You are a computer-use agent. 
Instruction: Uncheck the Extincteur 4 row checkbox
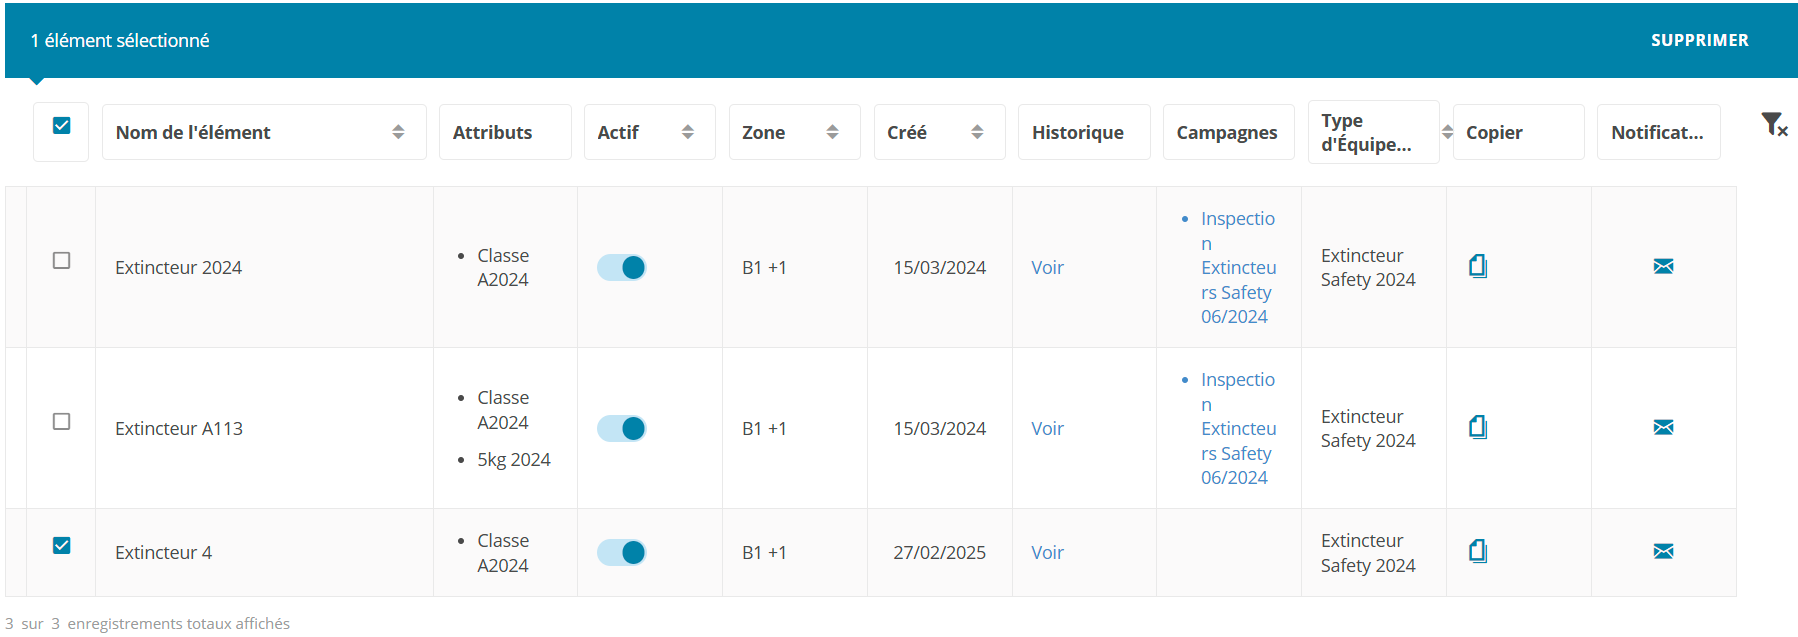point(62,546)
